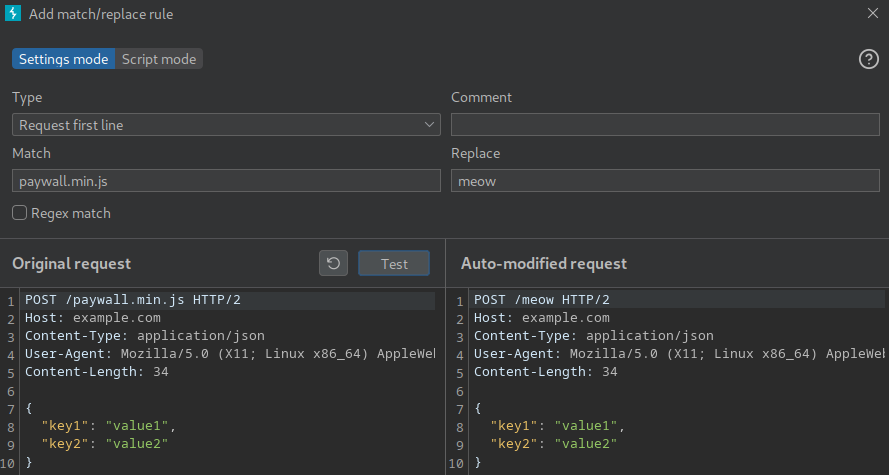889x475 pixels.
Task: Close the Add match/replace rule dialog
Action: pyautogui.click(x=873, y=13)
